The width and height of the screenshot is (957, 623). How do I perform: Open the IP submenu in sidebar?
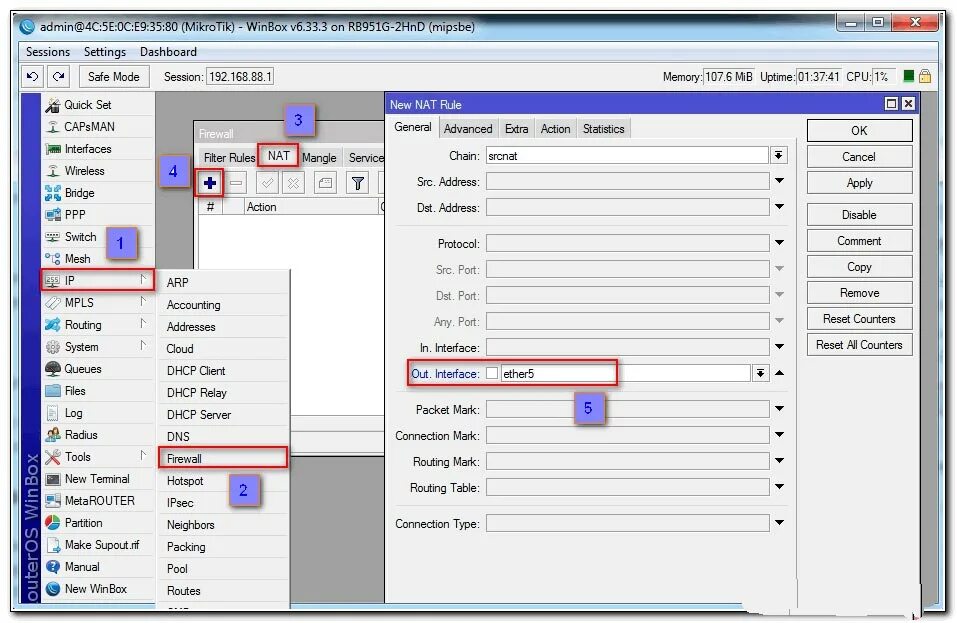coord(97,281)
